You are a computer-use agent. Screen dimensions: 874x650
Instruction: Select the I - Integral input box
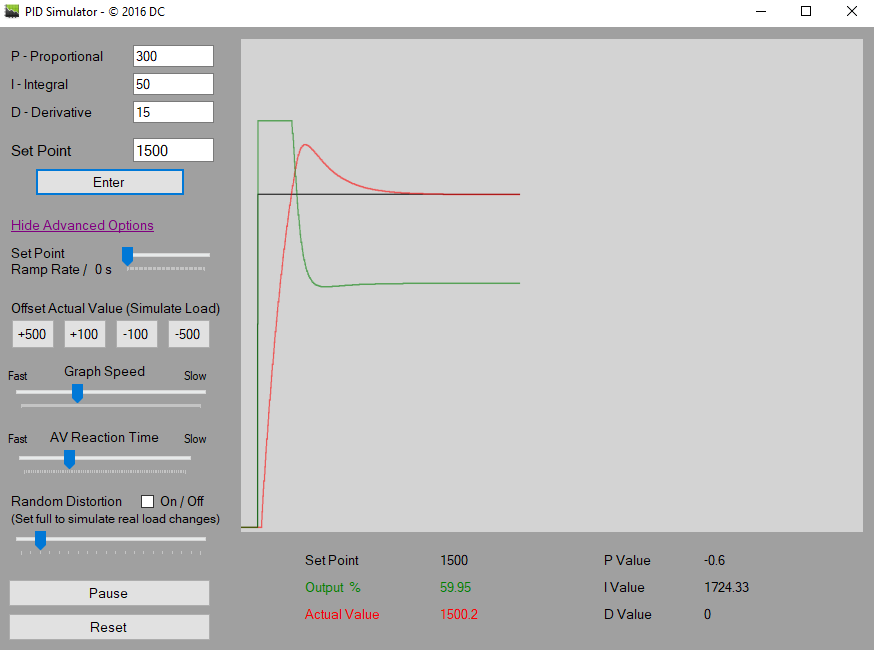coord(172,84)
